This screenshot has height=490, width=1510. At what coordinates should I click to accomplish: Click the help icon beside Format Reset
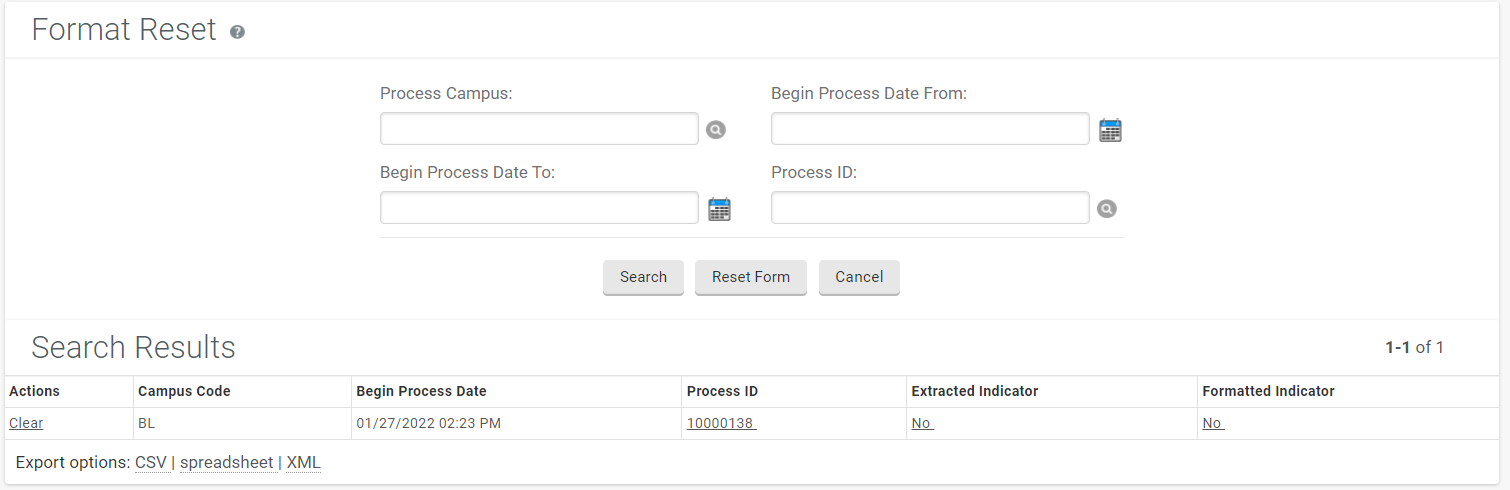pos(237,32)
